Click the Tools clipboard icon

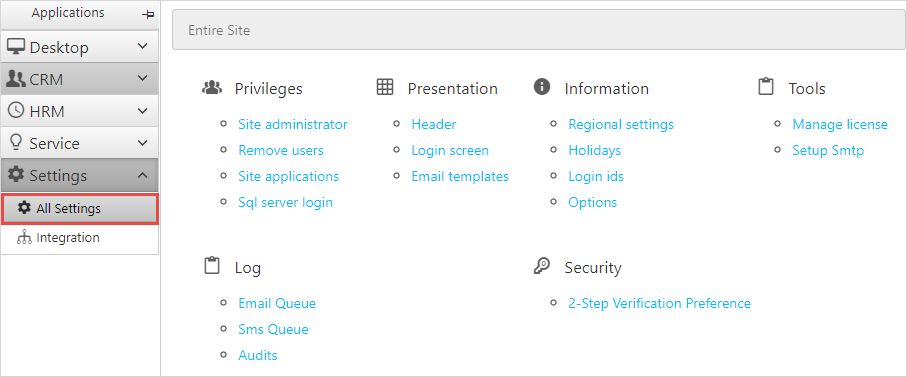click(766, 87)
